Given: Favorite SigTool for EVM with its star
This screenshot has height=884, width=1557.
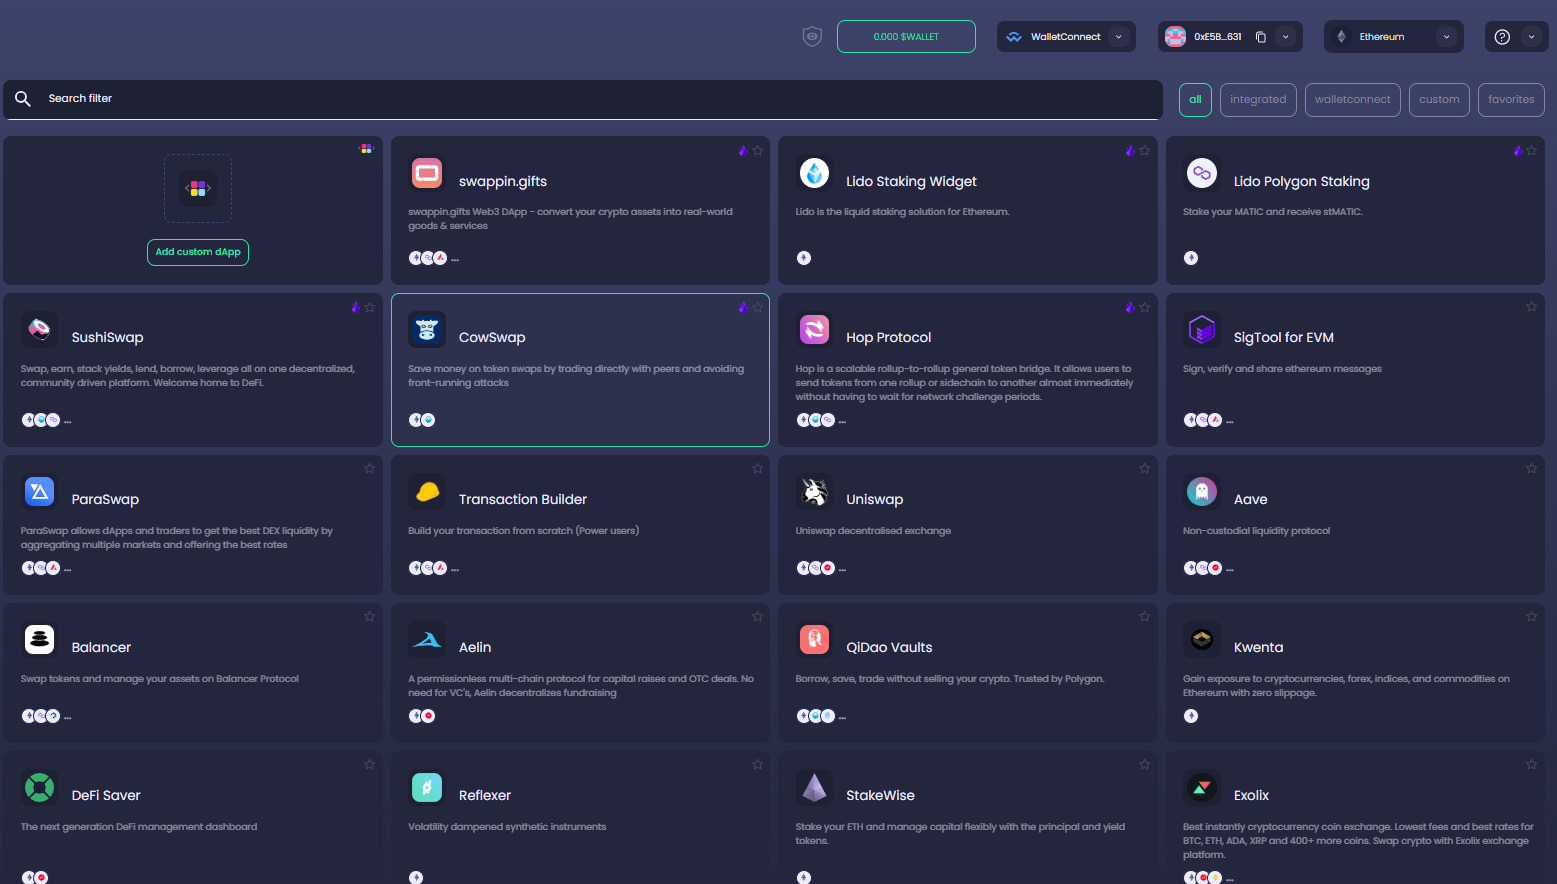Looking at the screenshot, I should click(x=1532, y=307).
